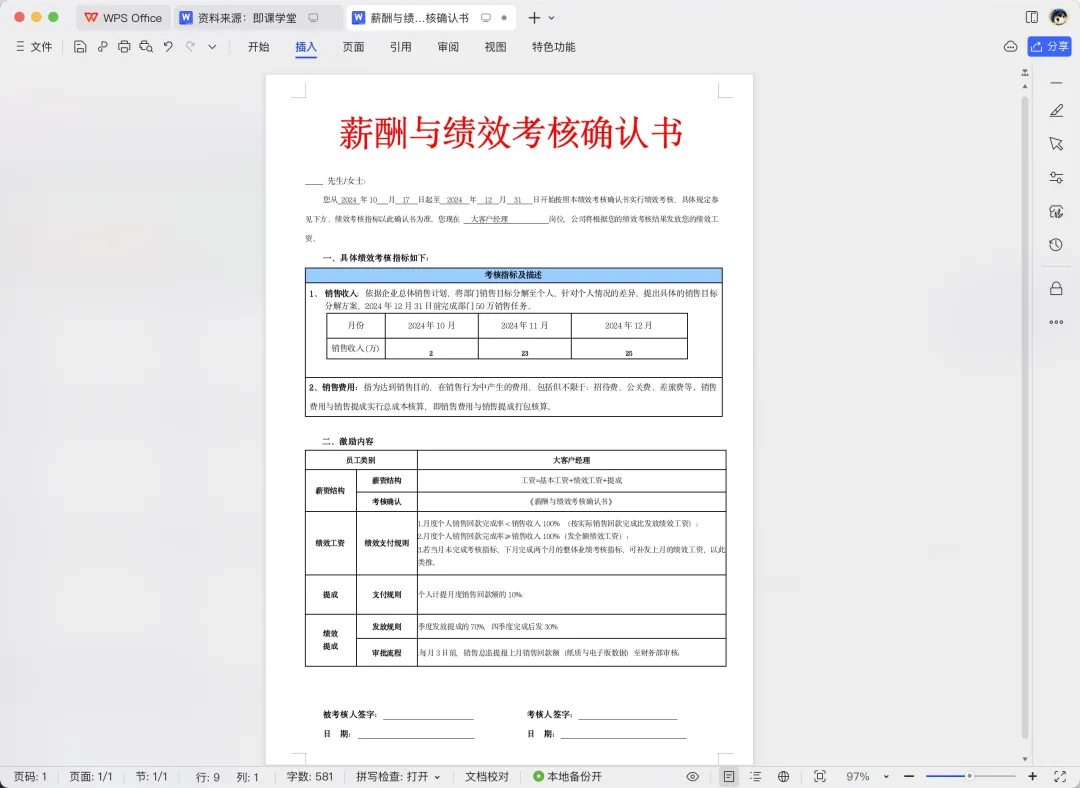Image resolution: width=1080 pixels, height=788 pixels.
Task: Switch to the WPS Office home tab
Action: click(124, 18)
